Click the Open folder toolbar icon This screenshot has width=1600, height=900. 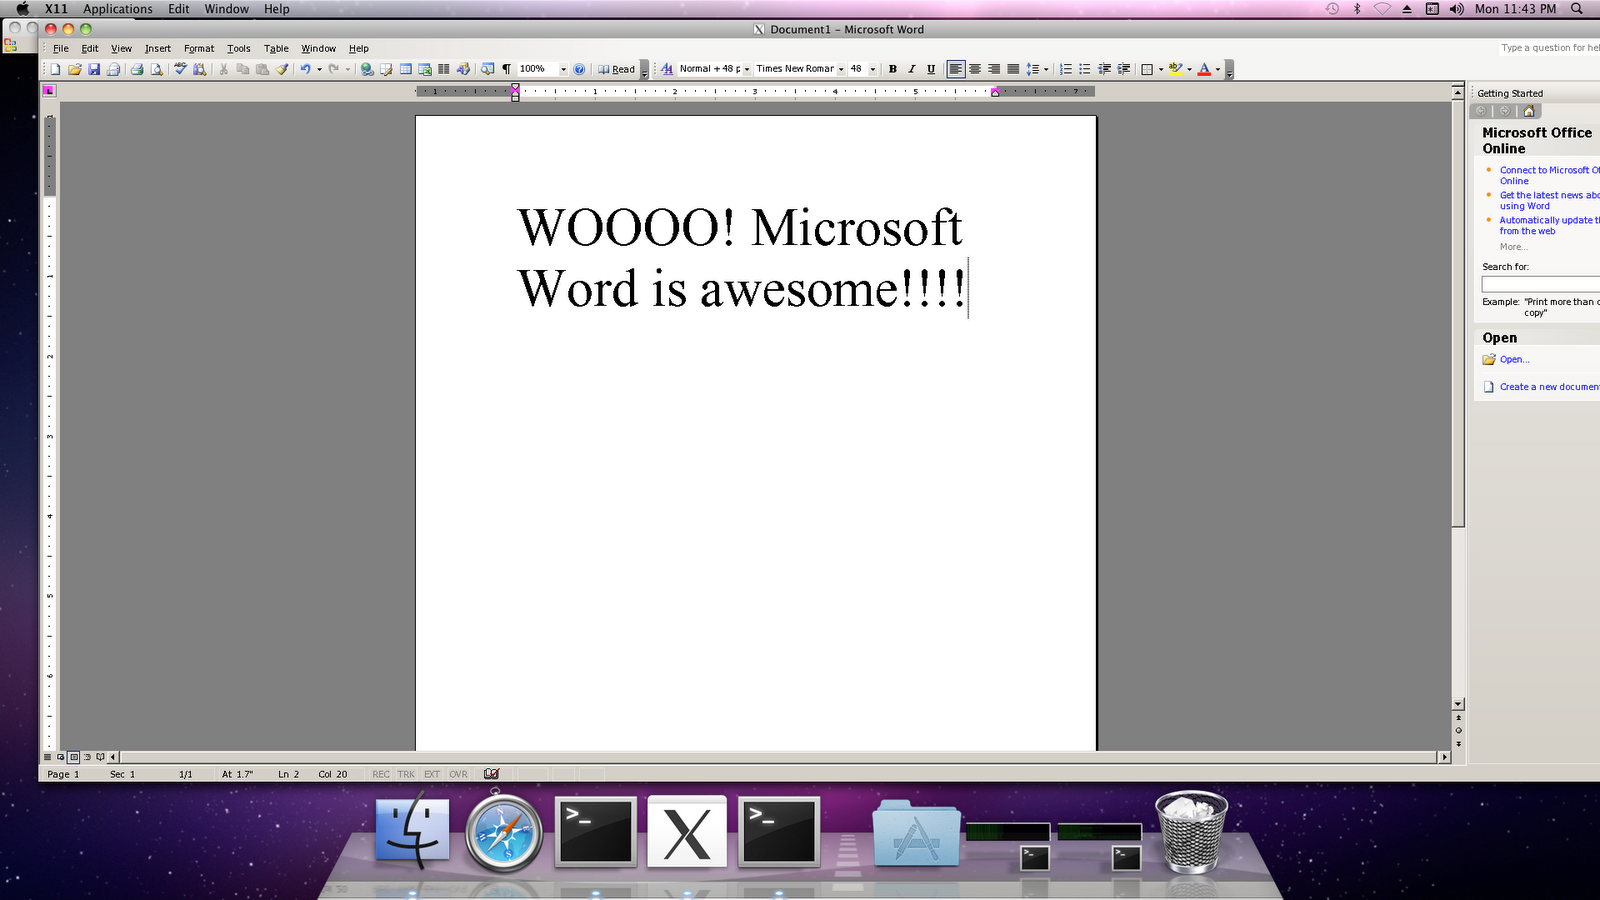click(x=75, y=69)
